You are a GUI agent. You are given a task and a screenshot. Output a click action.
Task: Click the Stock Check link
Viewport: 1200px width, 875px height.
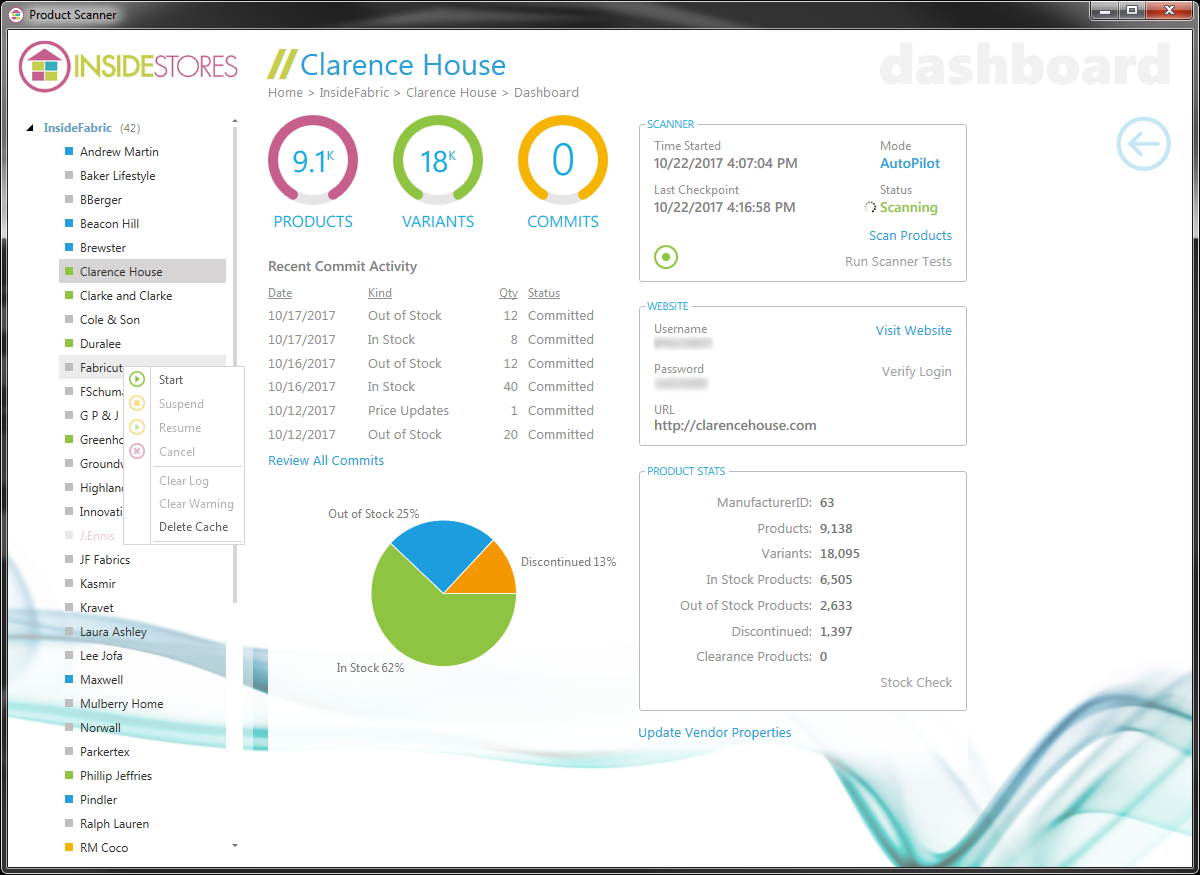[916, 683]
